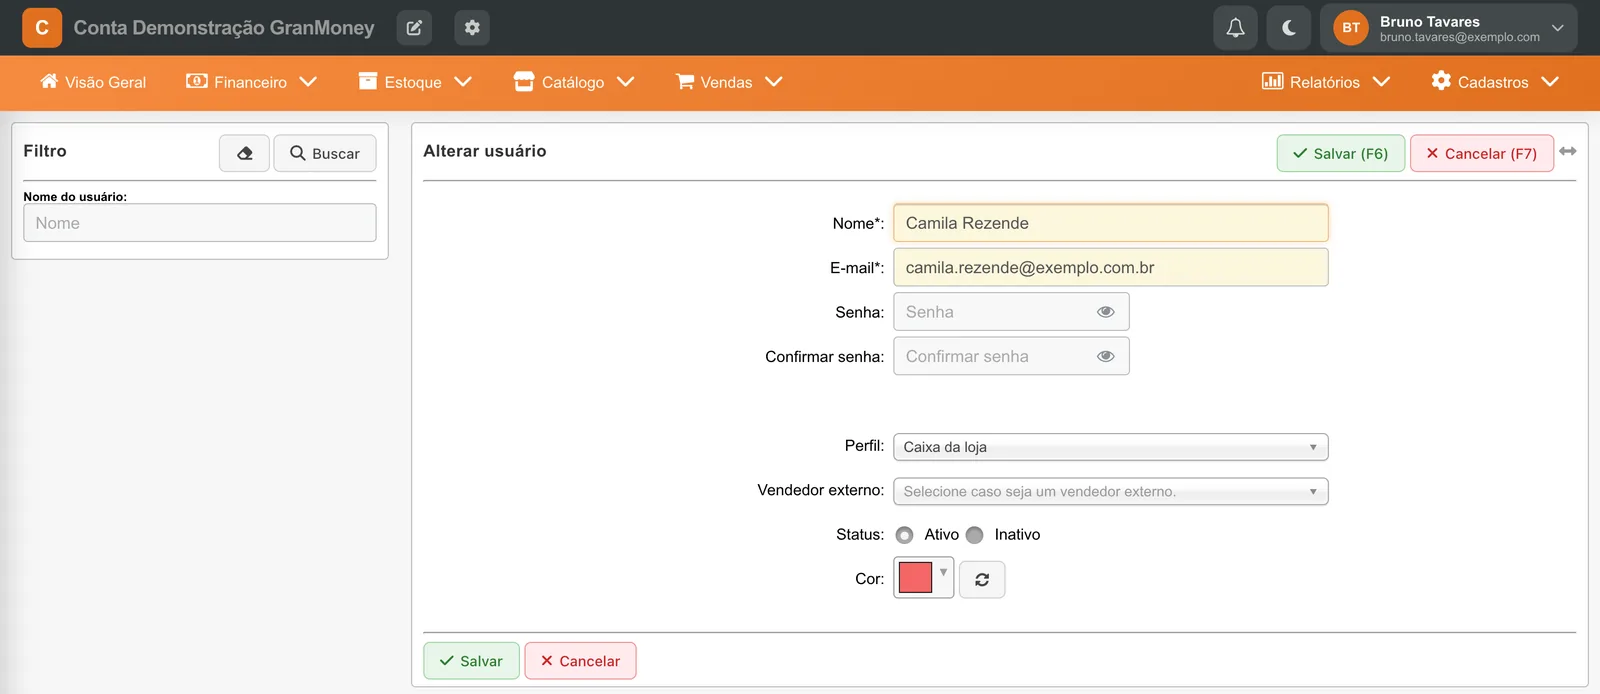Open the Financeiro menu
Viewport: 1600px width, 694px height.
[251, 82]
